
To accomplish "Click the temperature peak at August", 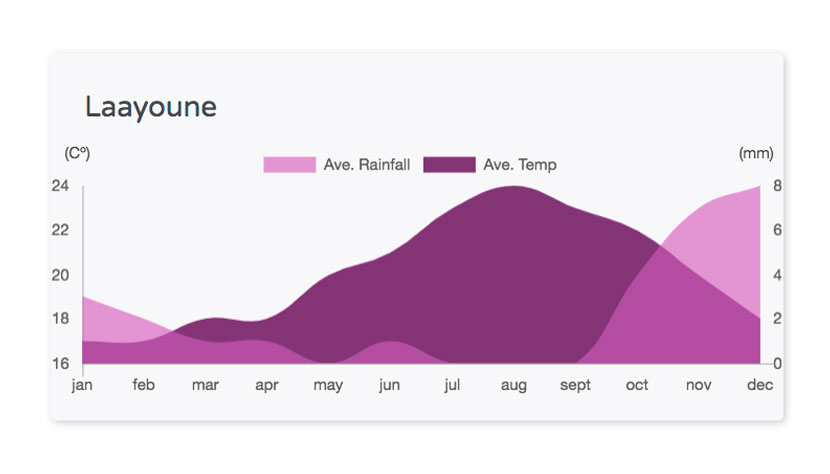I will tap(513, 186).
